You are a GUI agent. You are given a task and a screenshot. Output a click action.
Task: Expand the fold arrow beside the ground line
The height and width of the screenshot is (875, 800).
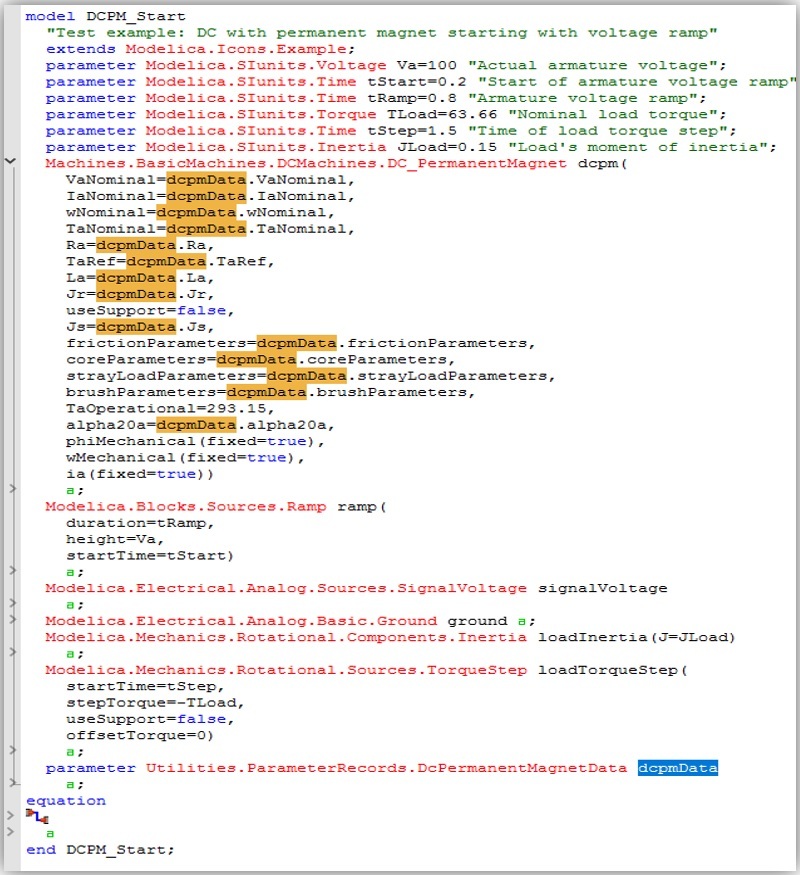coord(12,619)
